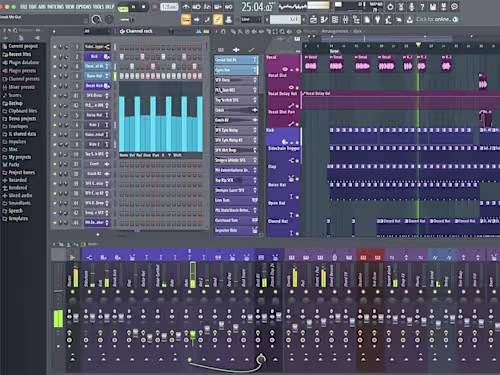The image size is (500, 375).
Task: Click the plus button below channel rack
Action: coord(98,235)
